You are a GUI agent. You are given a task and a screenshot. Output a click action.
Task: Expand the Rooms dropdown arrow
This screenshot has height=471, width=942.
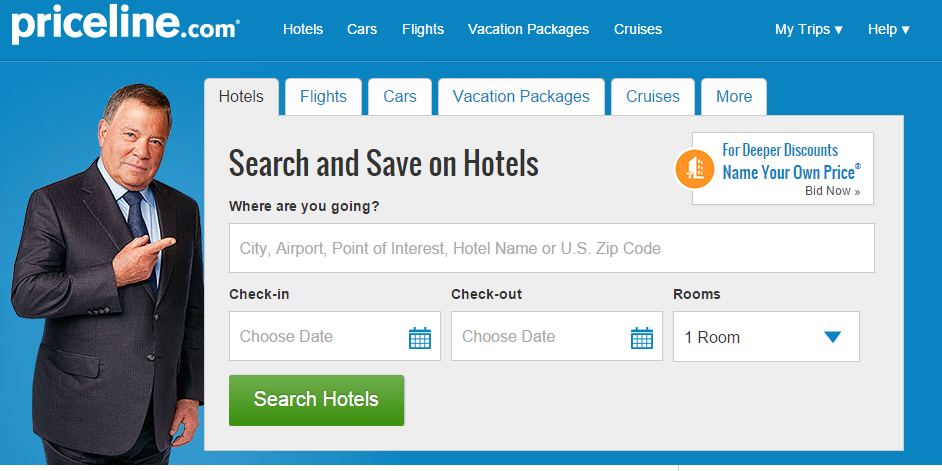pos(832,337)
